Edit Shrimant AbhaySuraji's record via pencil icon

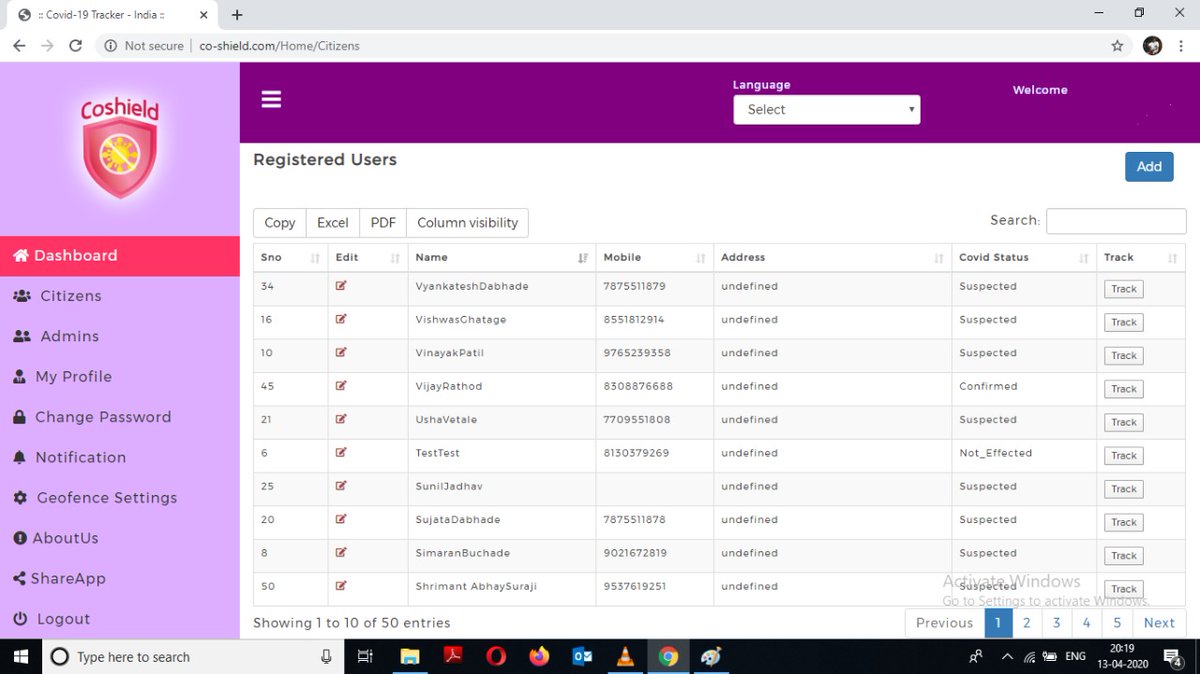[341, 586]
